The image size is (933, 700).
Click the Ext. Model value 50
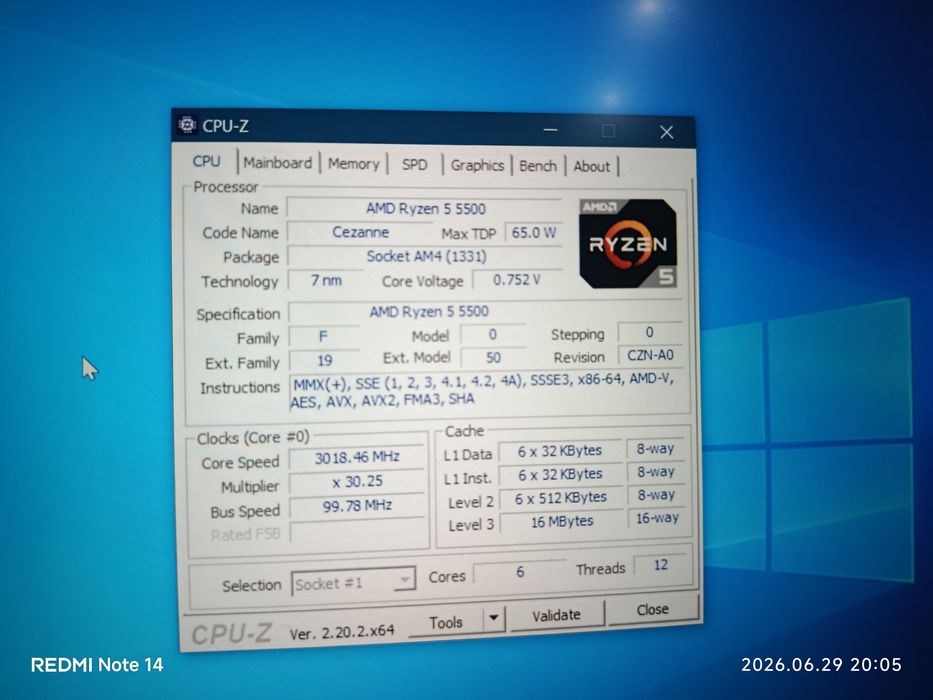tap(493, 357)
